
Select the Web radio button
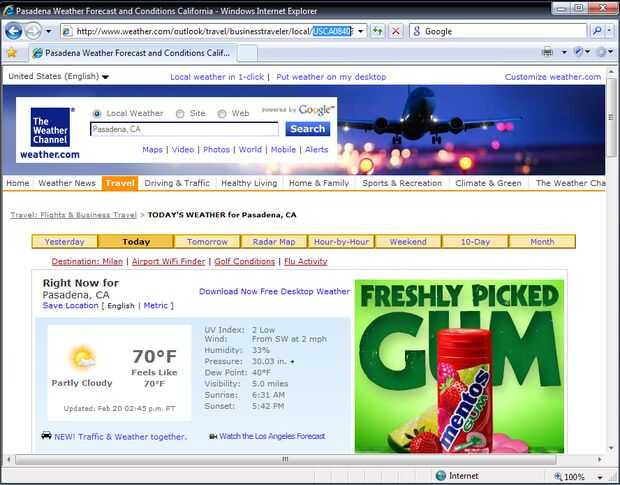point(222,113)
